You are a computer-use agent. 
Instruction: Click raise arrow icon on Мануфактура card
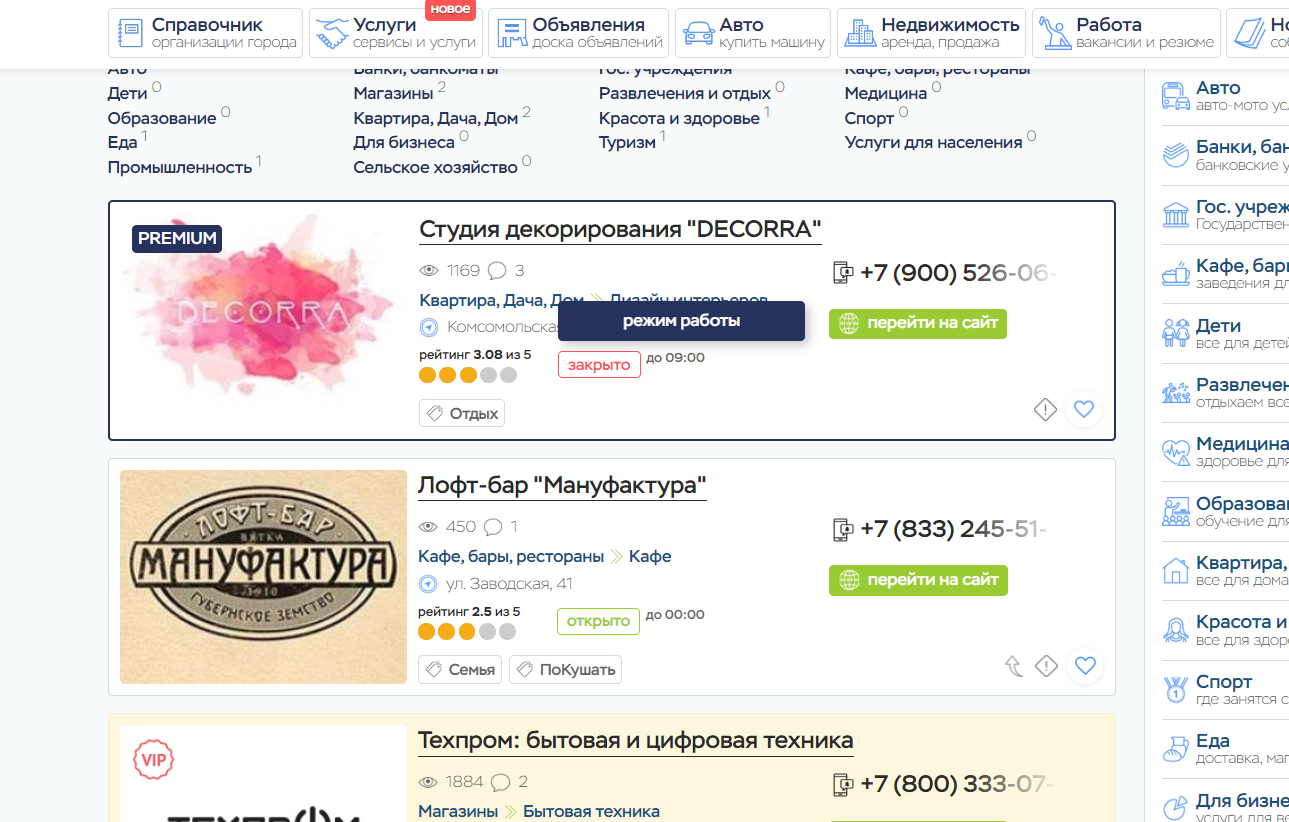tap(1014, 666)
